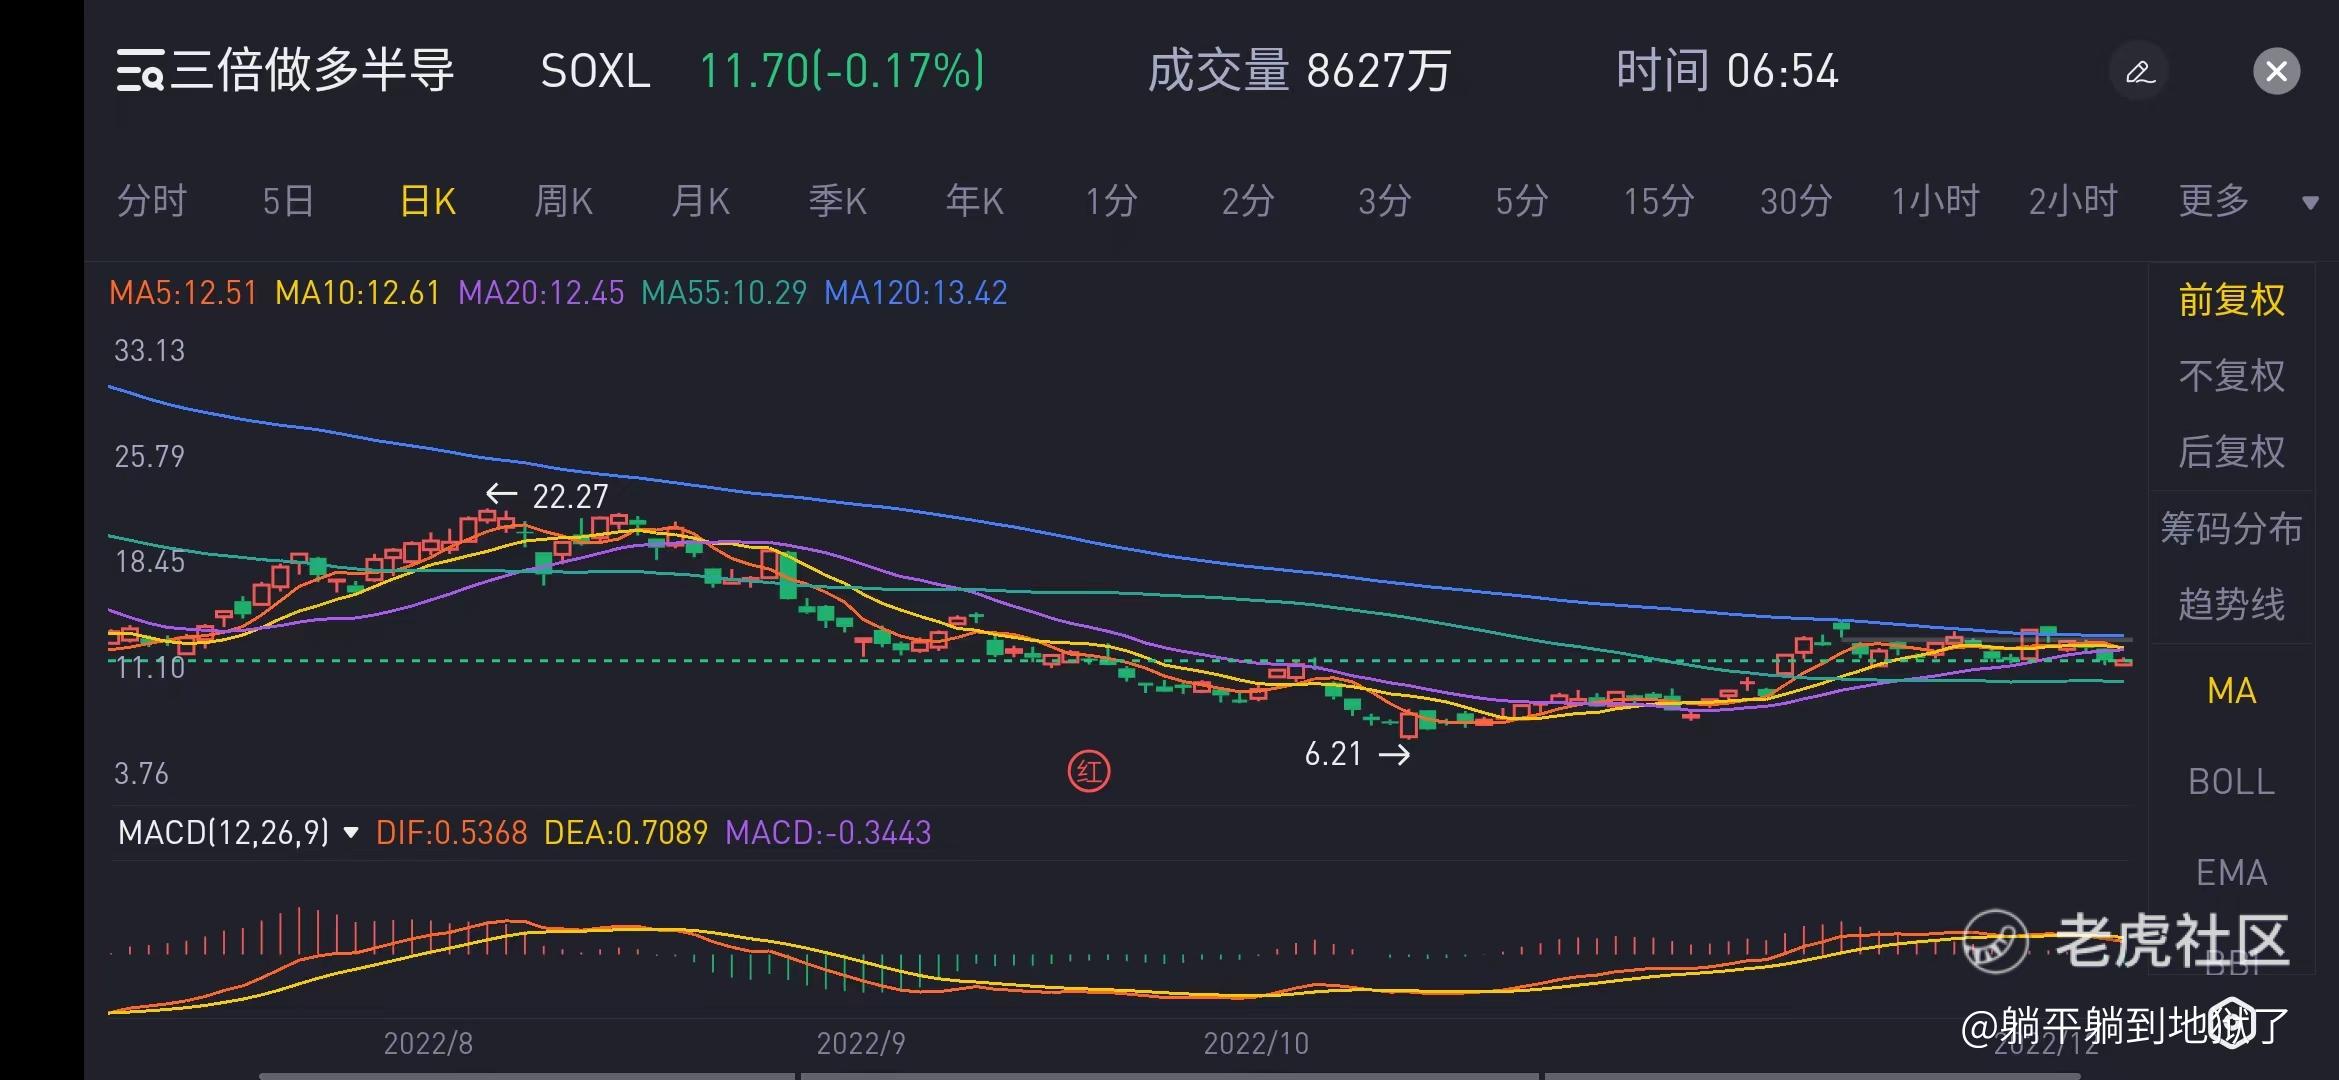
Task: Click the chart timeline scrollbar at bottom
Action: coord(1170,1076)
